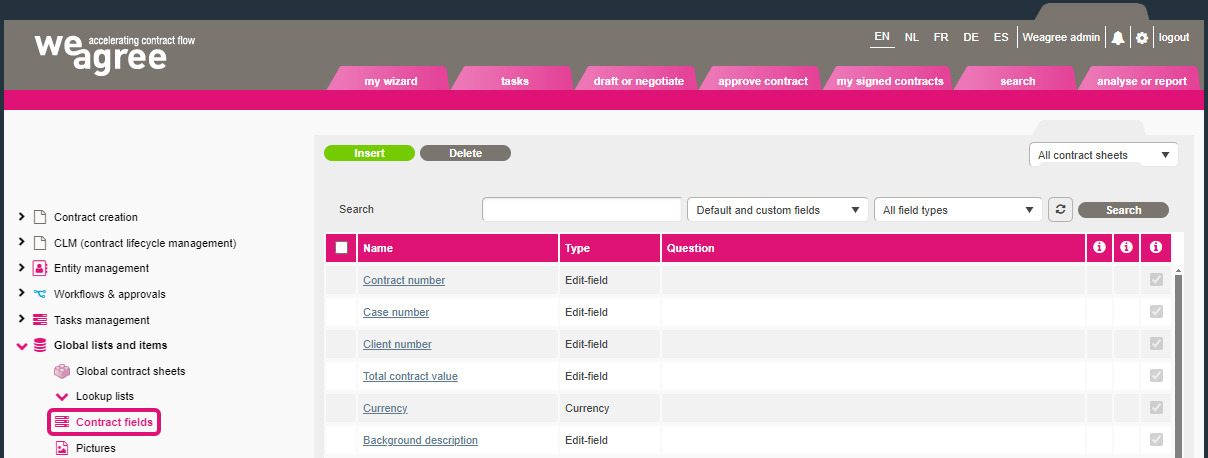Toggle the Total contract value row checkbox

click(x=1156, y=376)
